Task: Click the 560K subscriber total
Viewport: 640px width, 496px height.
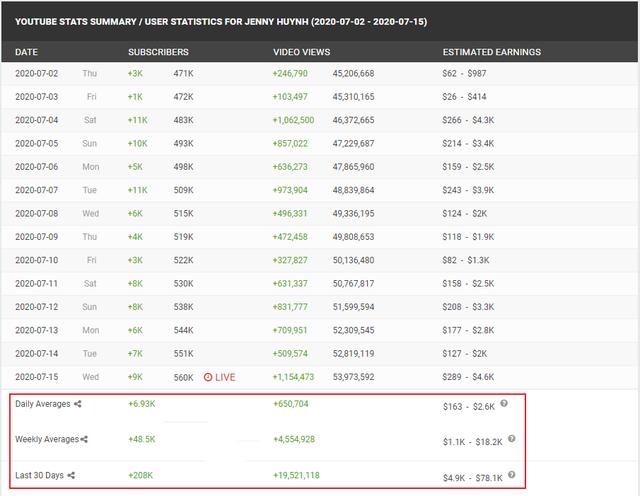Action: pos(184,377)
